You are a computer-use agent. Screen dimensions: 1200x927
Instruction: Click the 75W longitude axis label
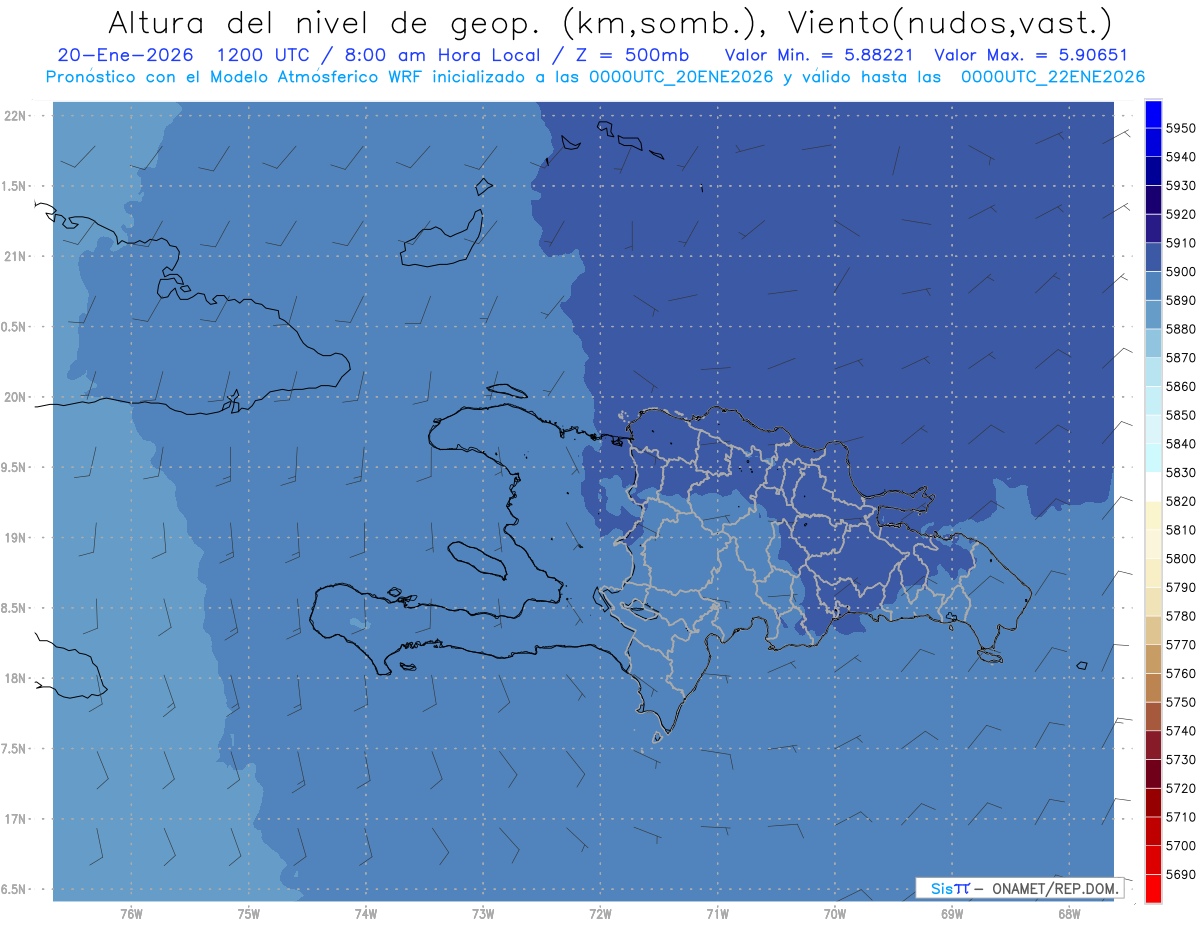click(x=249, y=913)
